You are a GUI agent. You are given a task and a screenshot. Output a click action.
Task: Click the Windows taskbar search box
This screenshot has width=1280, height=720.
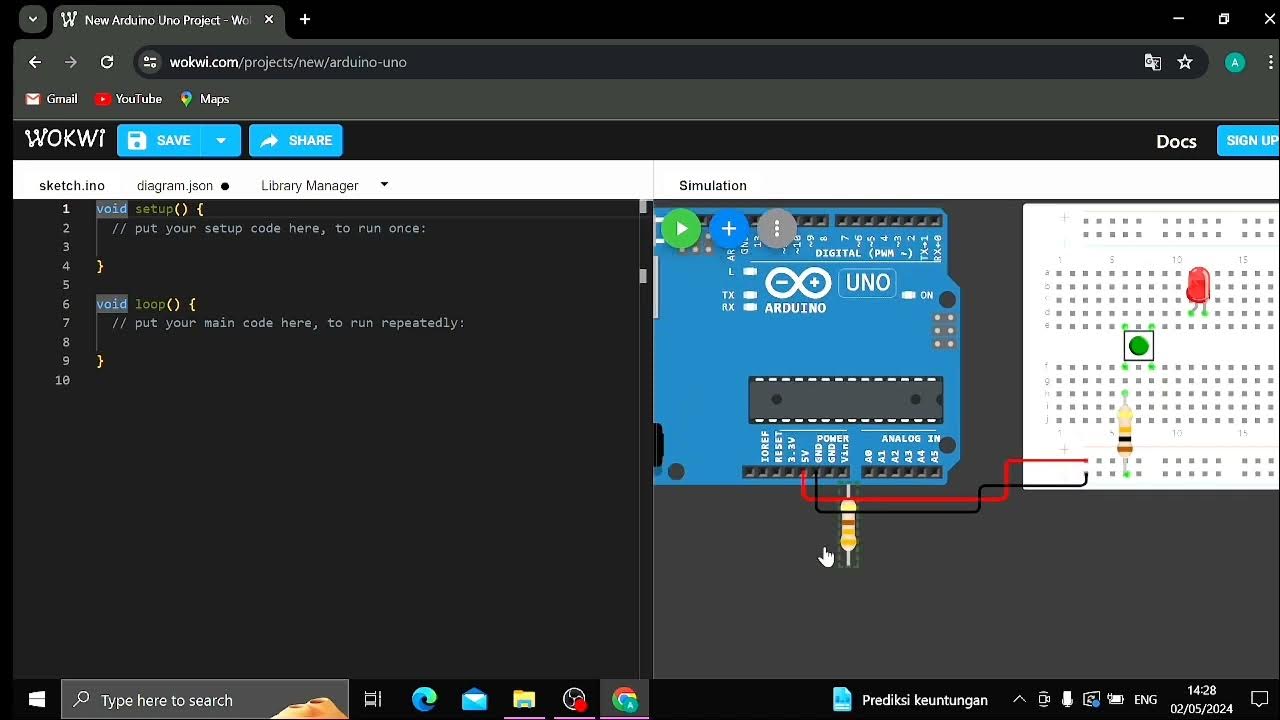(x=205, y=700)
